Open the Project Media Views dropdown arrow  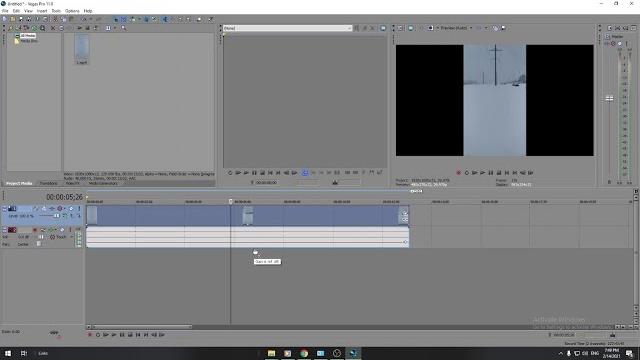(x=115, y=28)
